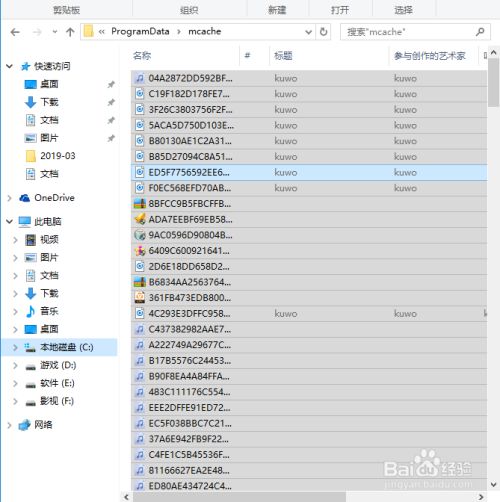The height and width of the screenshot is (502, 500).
Task: Select file B80130AE1C2A31
Action: (x=309, y=141)
